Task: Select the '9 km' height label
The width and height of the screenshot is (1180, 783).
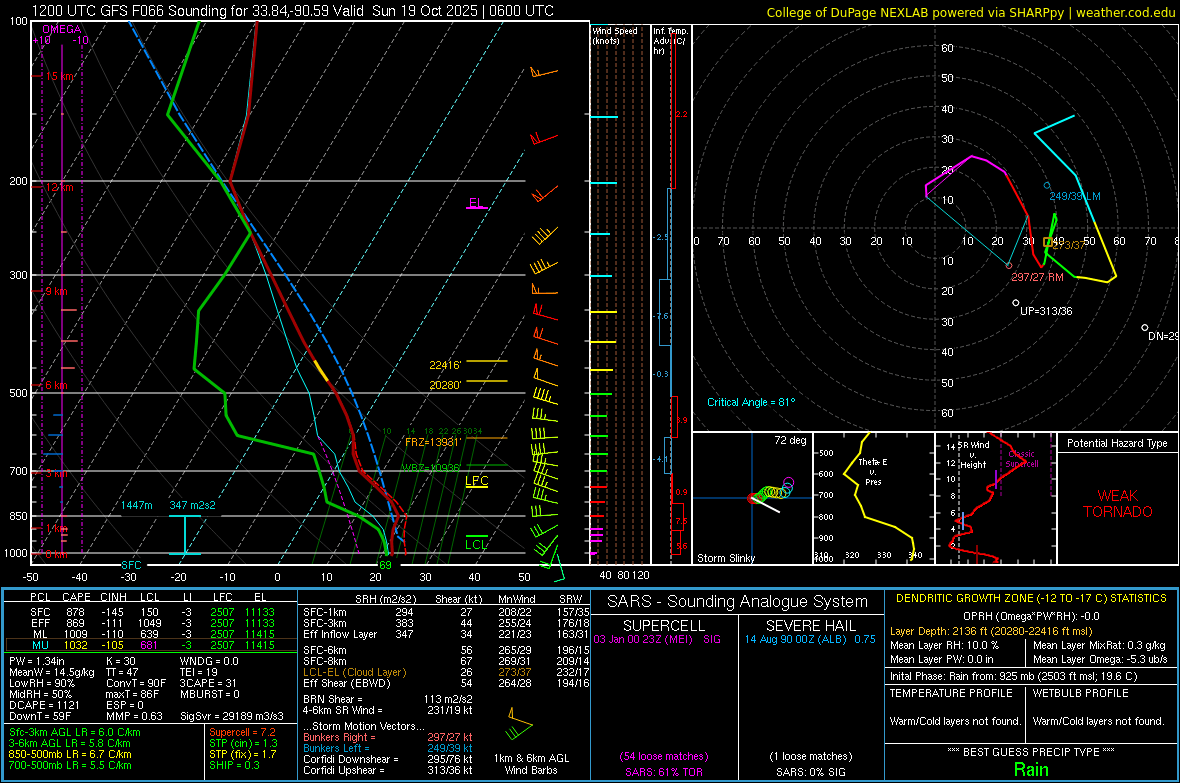Action: click(x=56, y=291)
